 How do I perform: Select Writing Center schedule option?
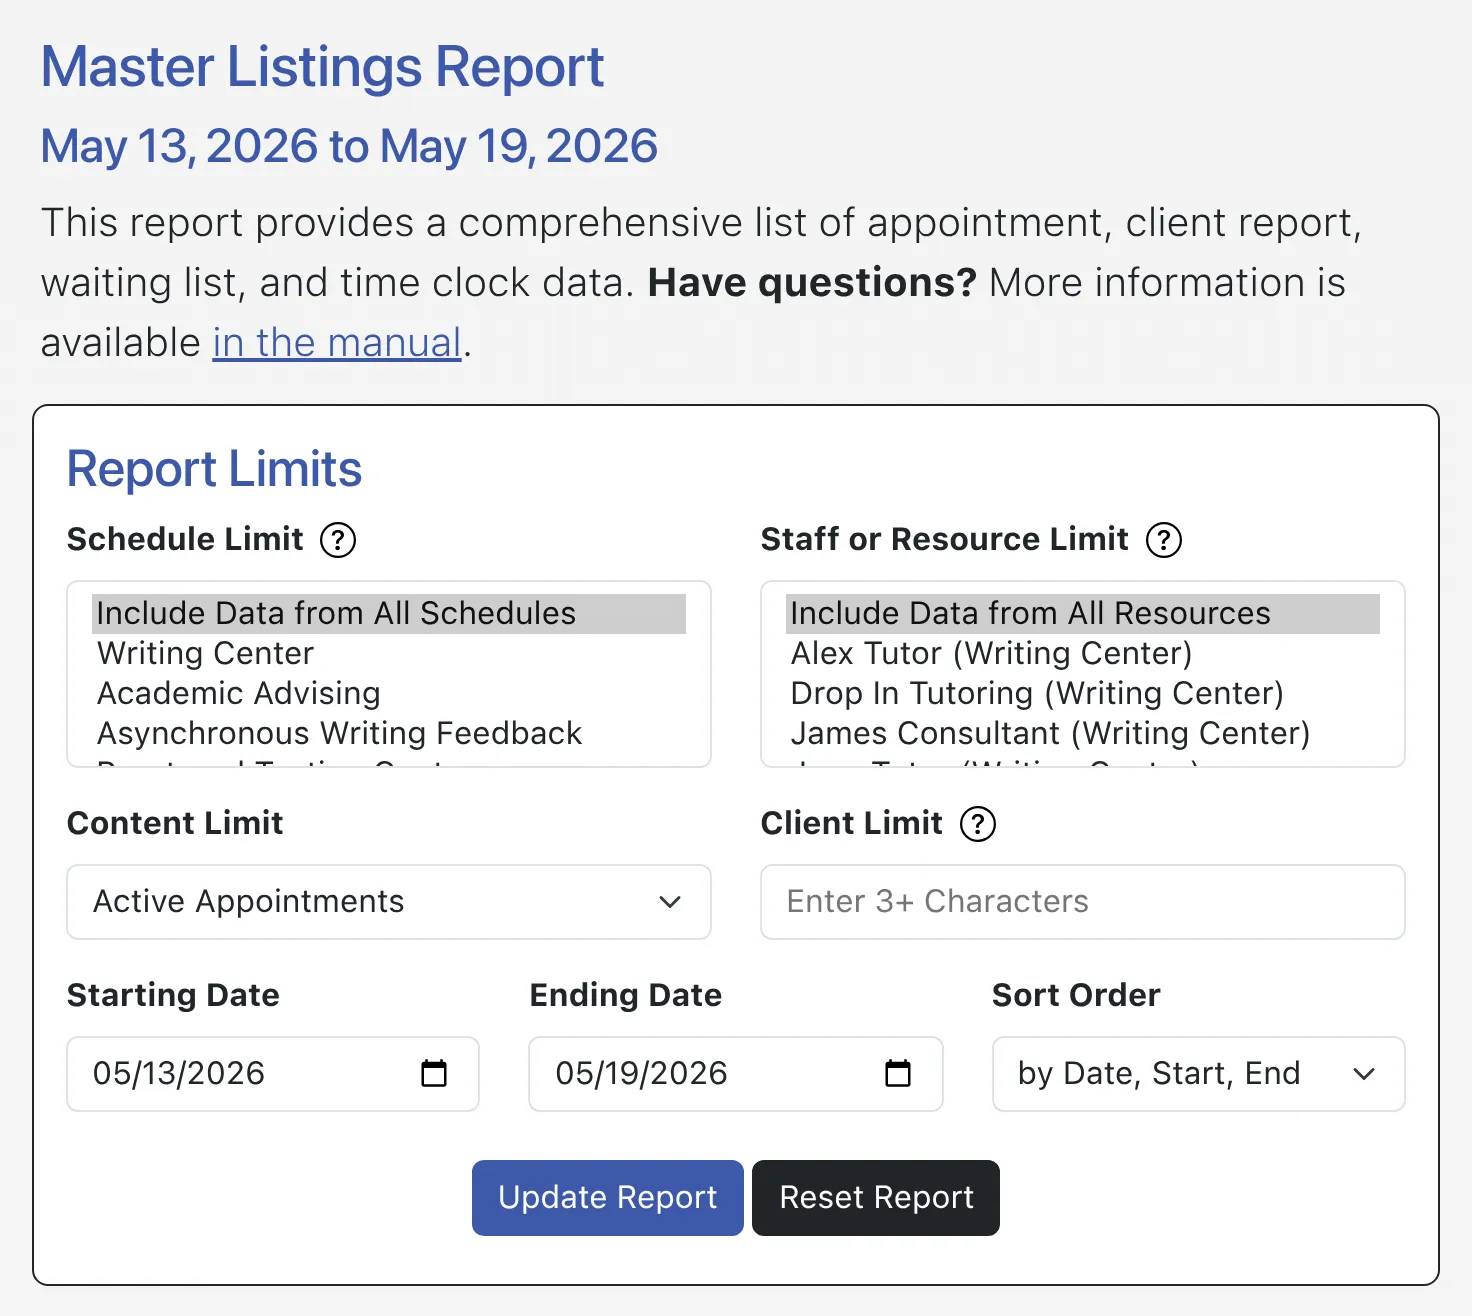[389, 653]
